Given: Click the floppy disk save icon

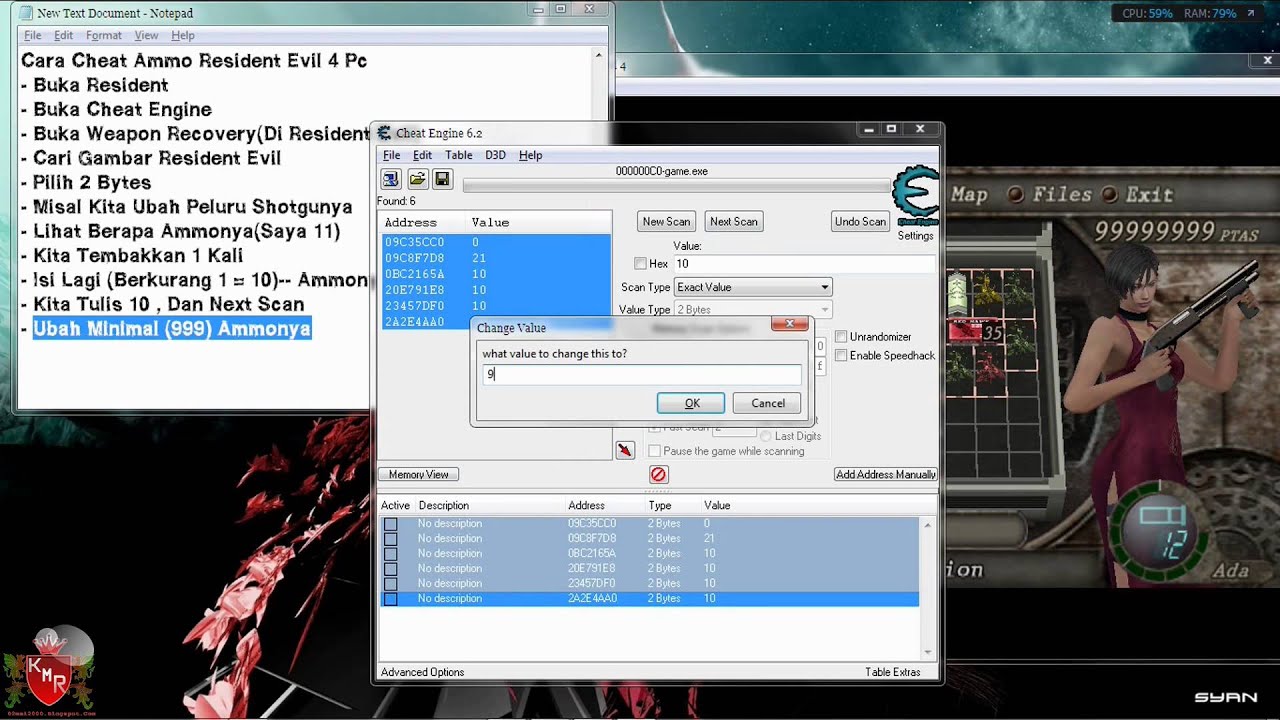Looking at the screenshot, I should pos(443,179).
